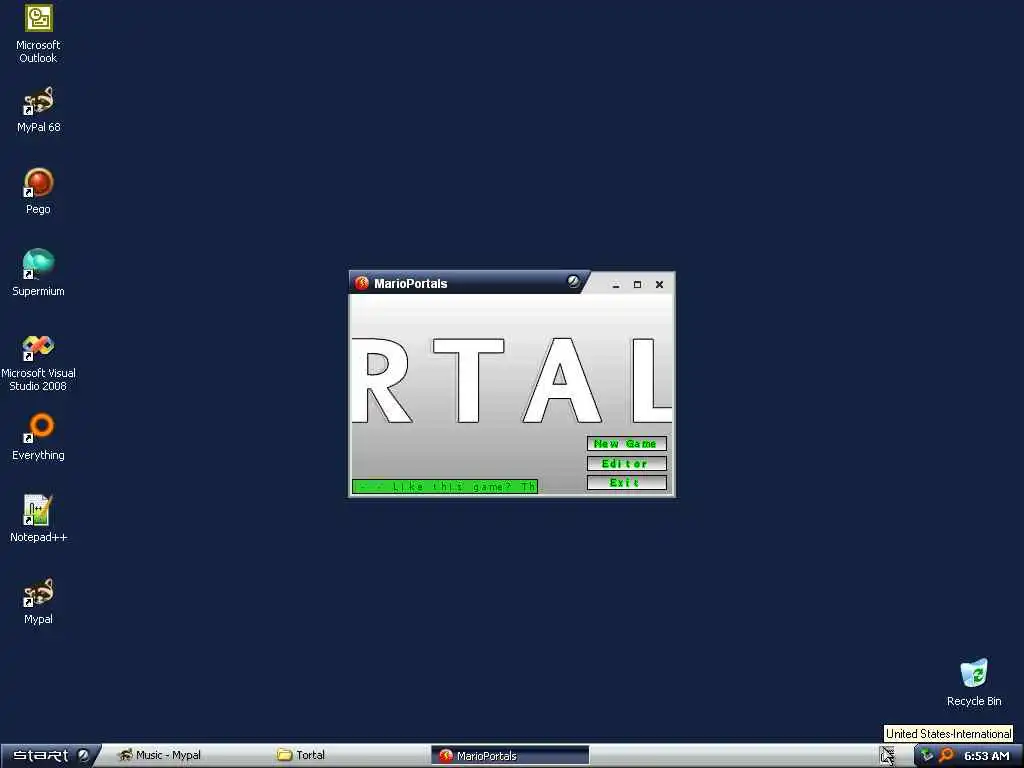Click the MarioPortals title bar app icon
The width and height of the screenshot is (1024, 768).
tap(362, 283)
